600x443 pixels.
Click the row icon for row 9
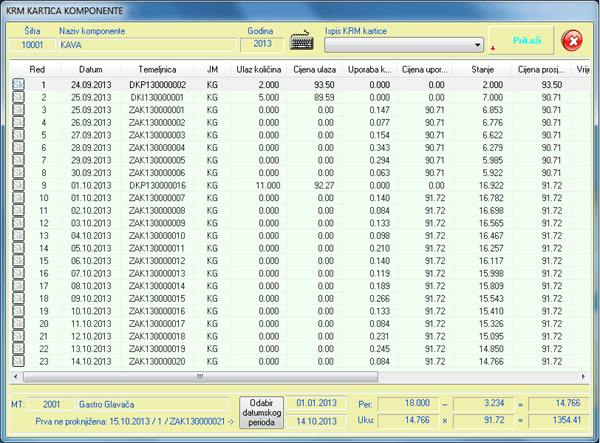pos(18,185)
